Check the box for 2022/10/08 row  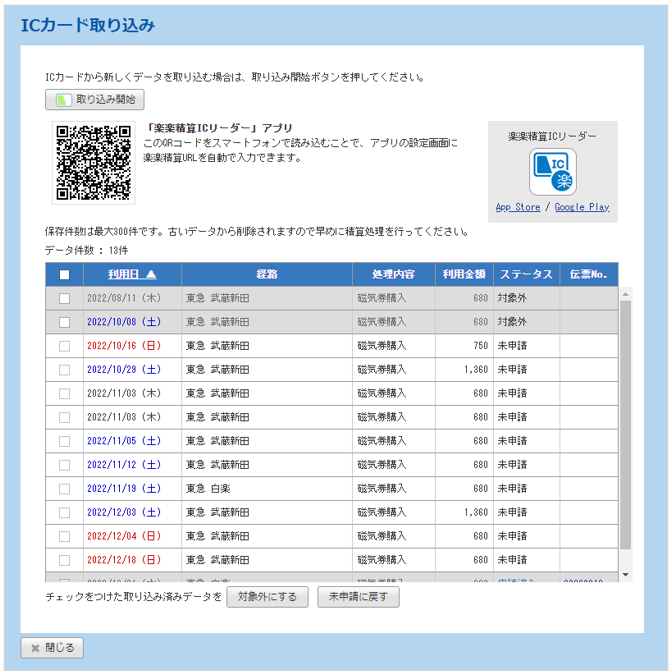coord(64,322)
